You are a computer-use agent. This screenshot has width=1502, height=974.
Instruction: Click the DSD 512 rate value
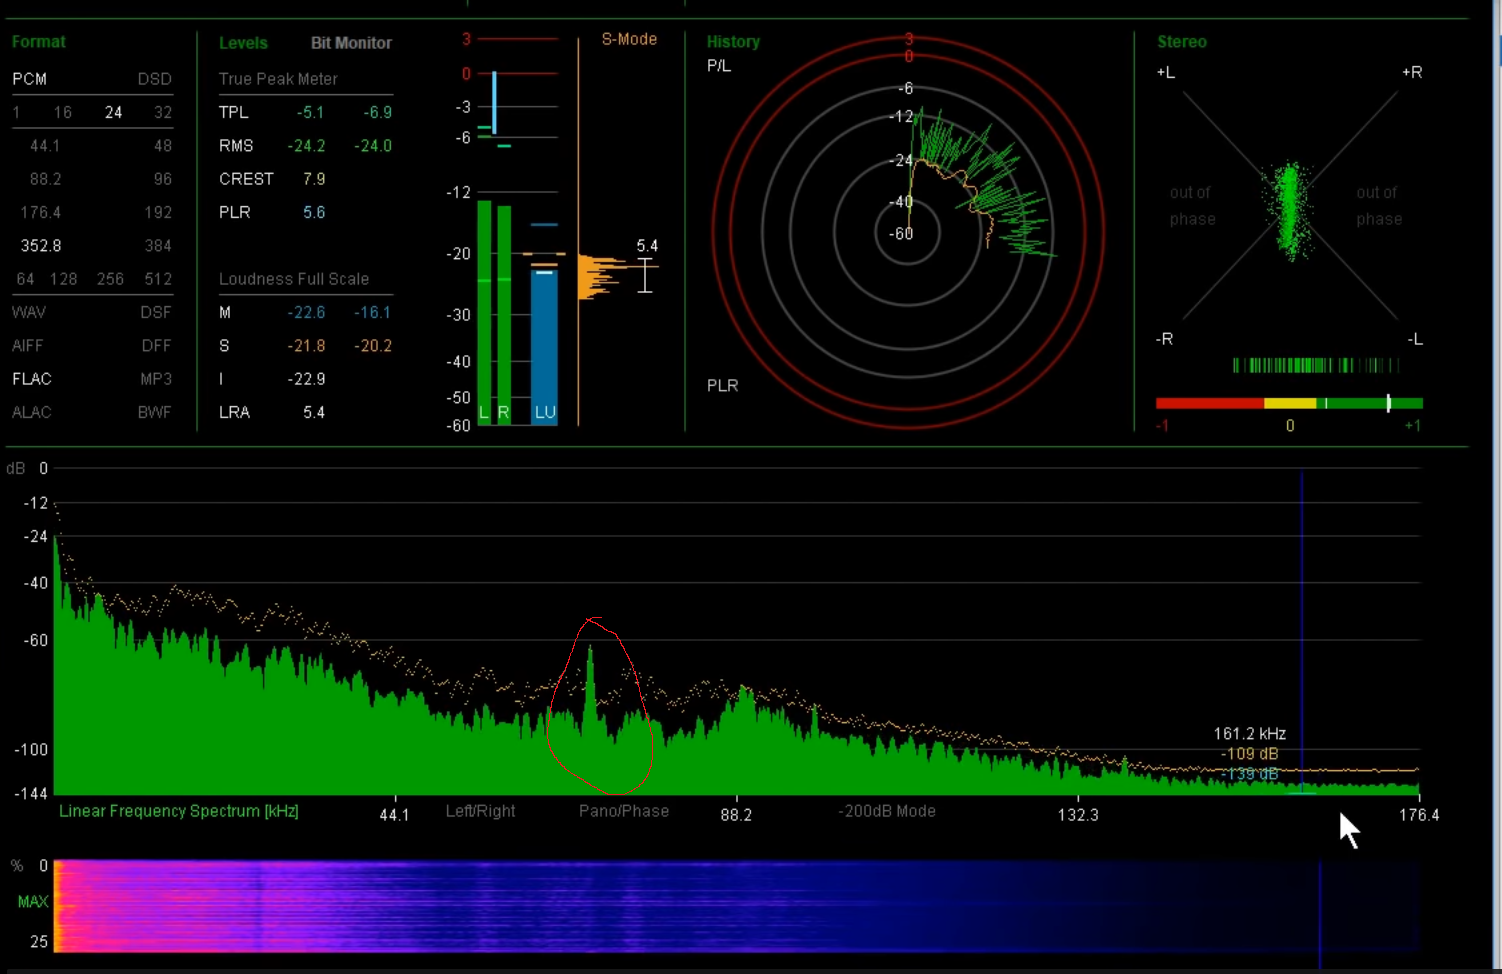coord(158,279)
